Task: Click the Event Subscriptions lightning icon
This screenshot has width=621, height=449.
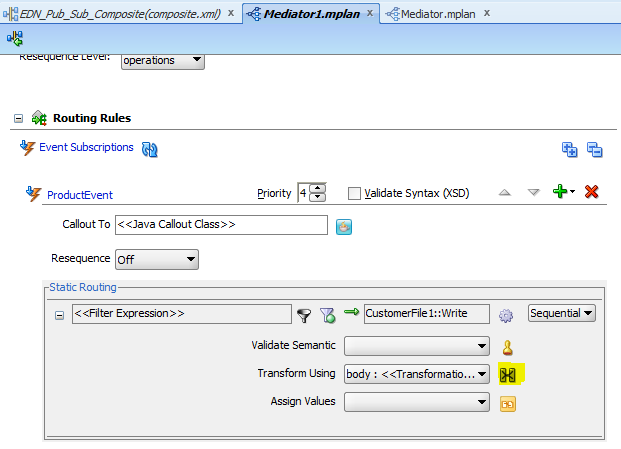Action: (x=27, y=148)
